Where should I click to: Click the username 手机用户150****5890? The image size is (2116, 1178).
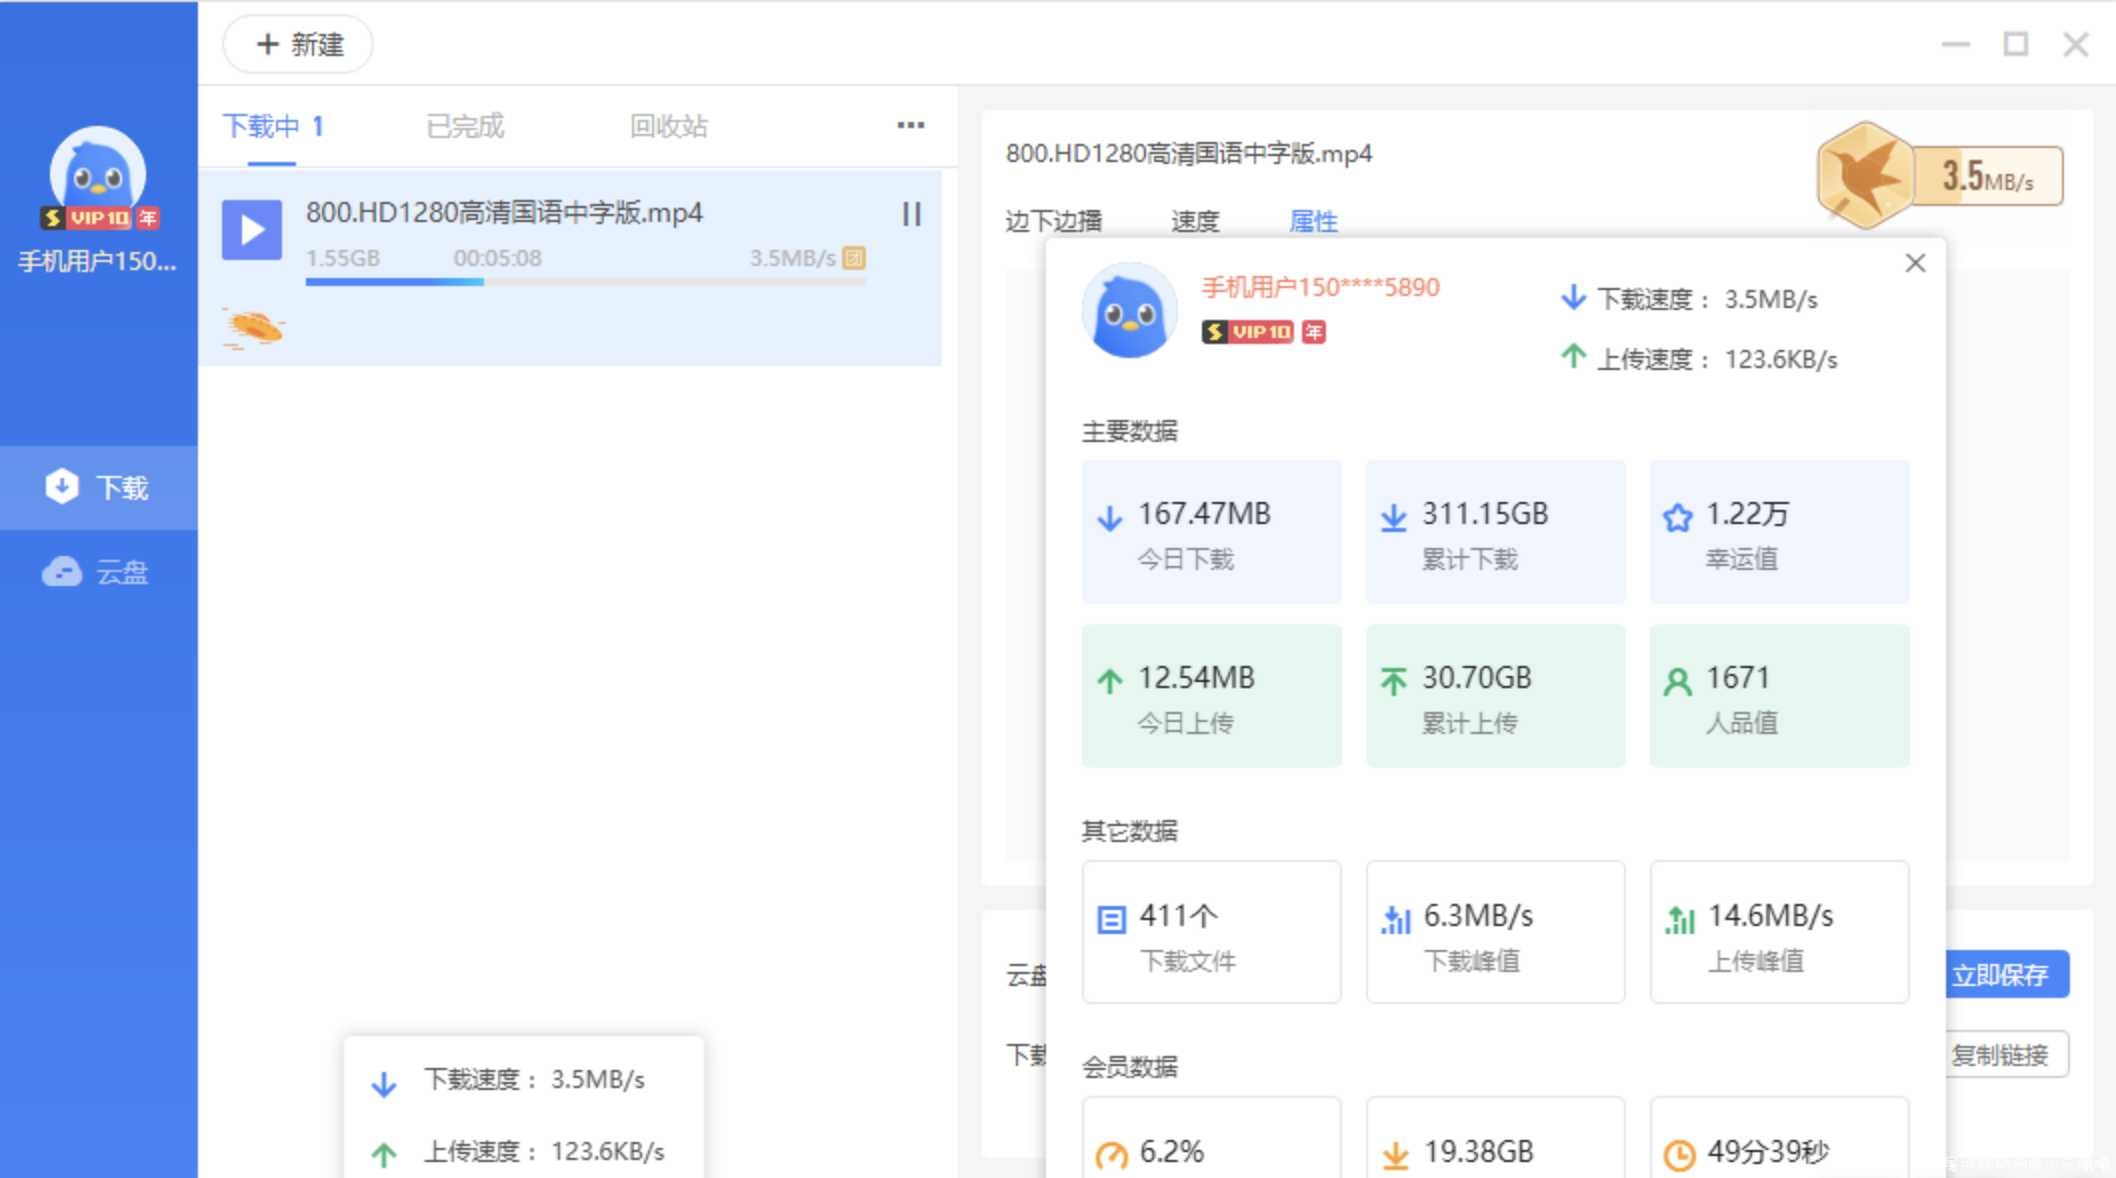click(1320, 288)
